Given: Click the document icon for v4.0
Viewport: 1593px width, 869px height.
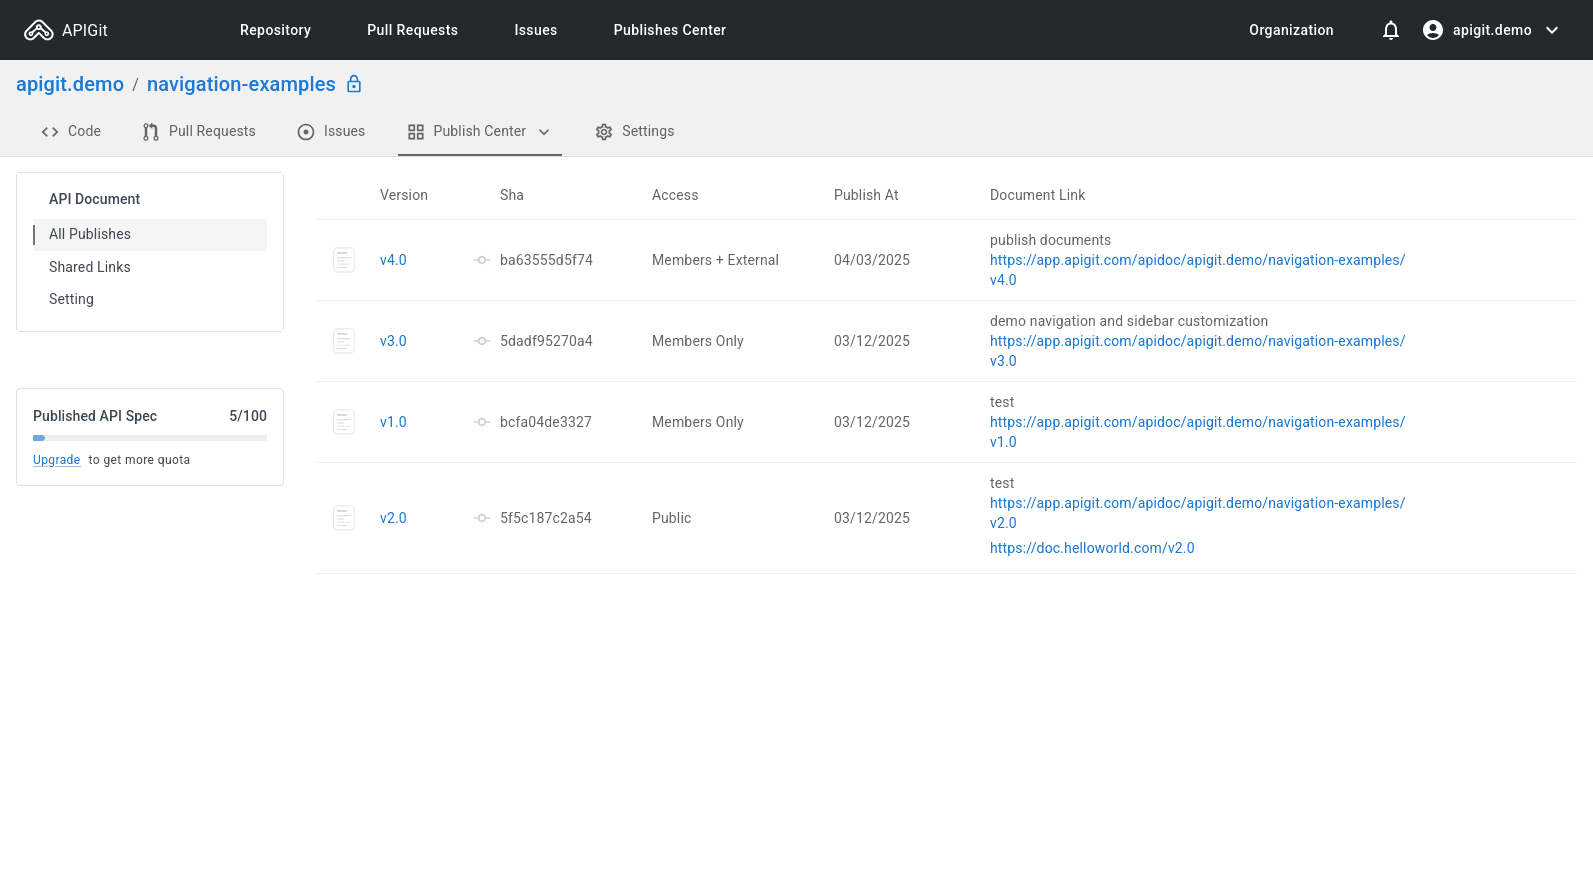Looking at the screenshot, I should [x=344, y=260].
